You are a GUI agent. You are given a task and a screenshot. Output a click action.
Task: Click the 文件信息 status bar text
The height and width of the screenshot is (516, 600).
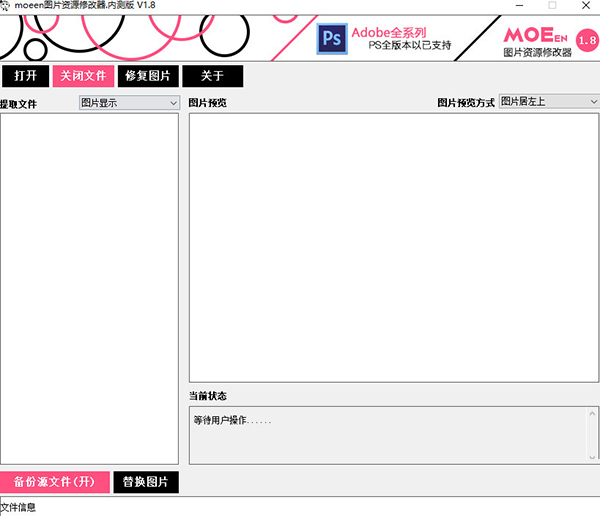(x=18, y=508)
